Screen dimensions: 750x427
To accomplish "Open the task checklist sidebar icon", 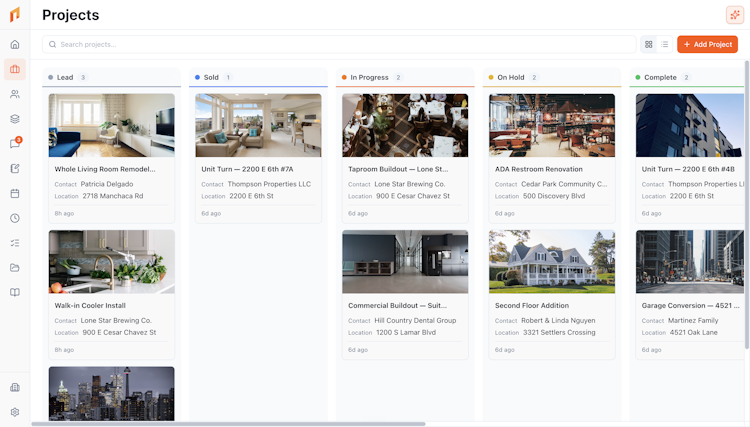I will coord(15,243).
